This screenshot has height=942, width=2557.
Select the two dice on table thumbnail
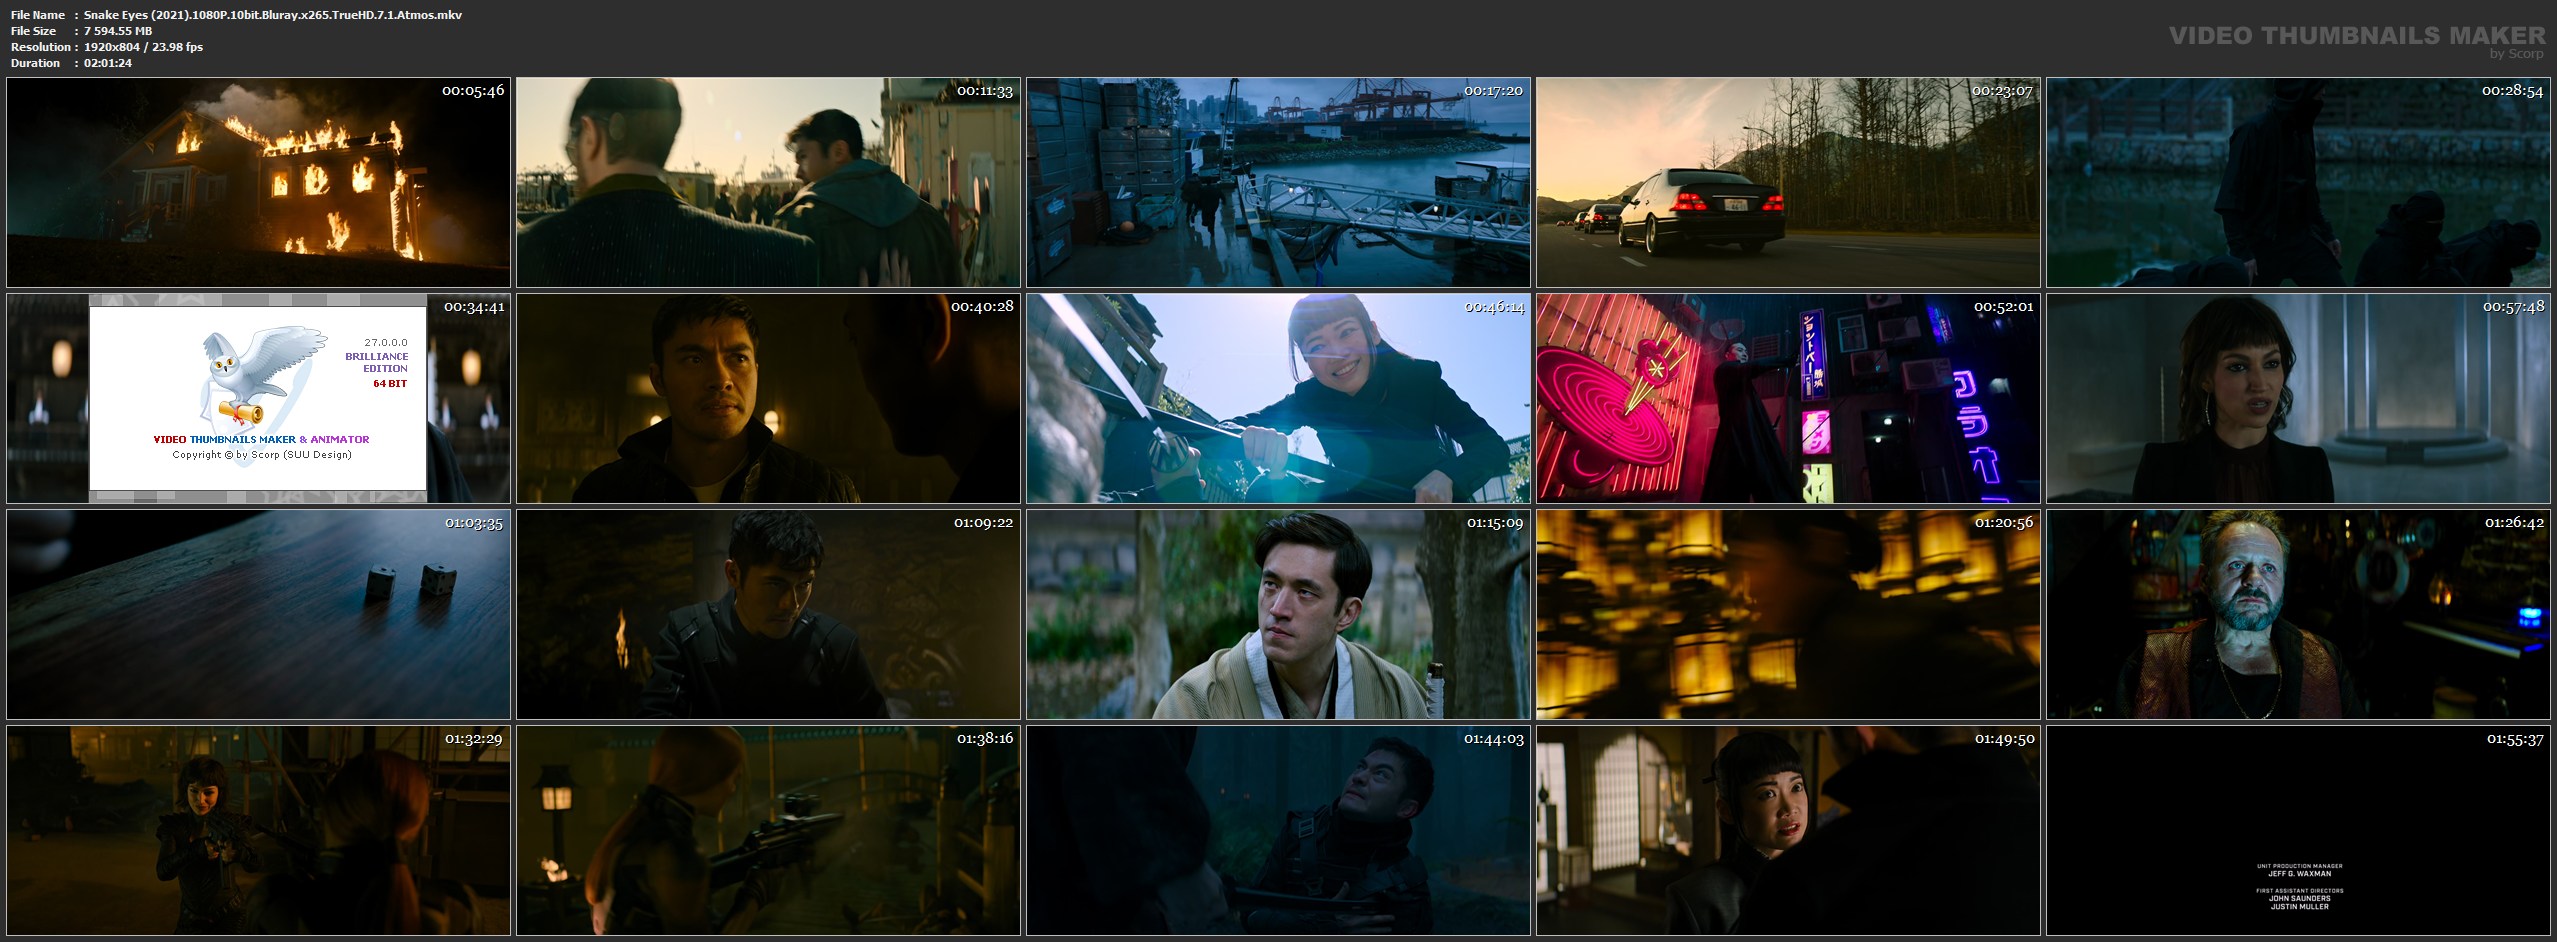pos(258,614)
